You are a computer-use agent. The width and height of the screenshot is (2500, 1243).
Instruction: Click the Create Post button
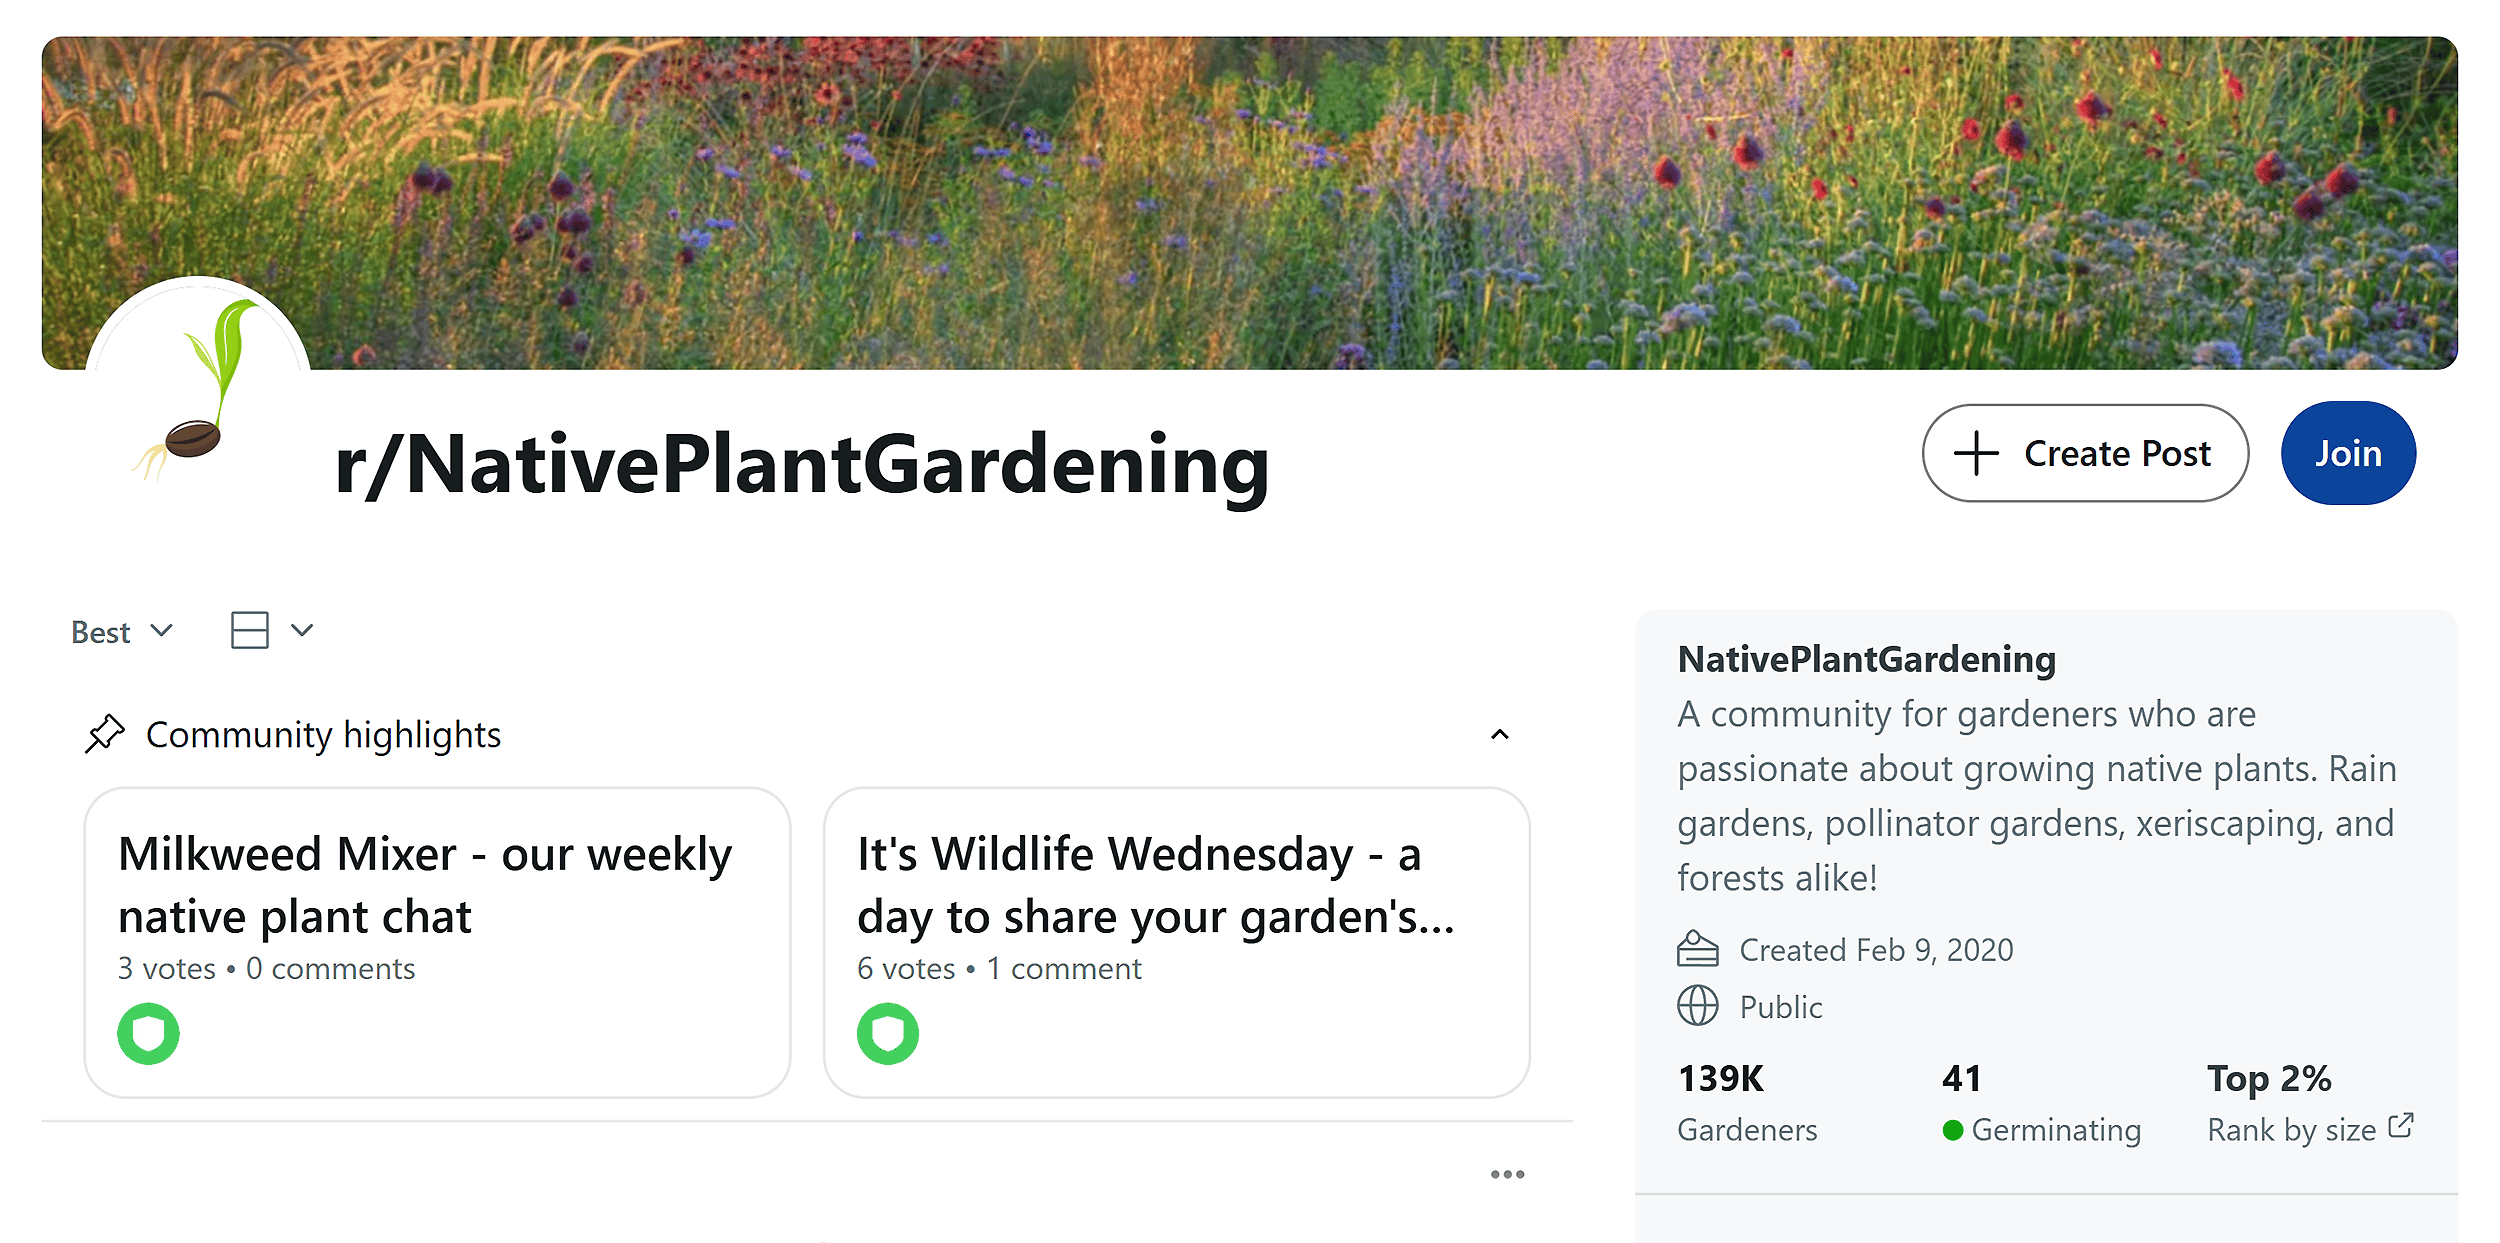[x=2085, y=453]
